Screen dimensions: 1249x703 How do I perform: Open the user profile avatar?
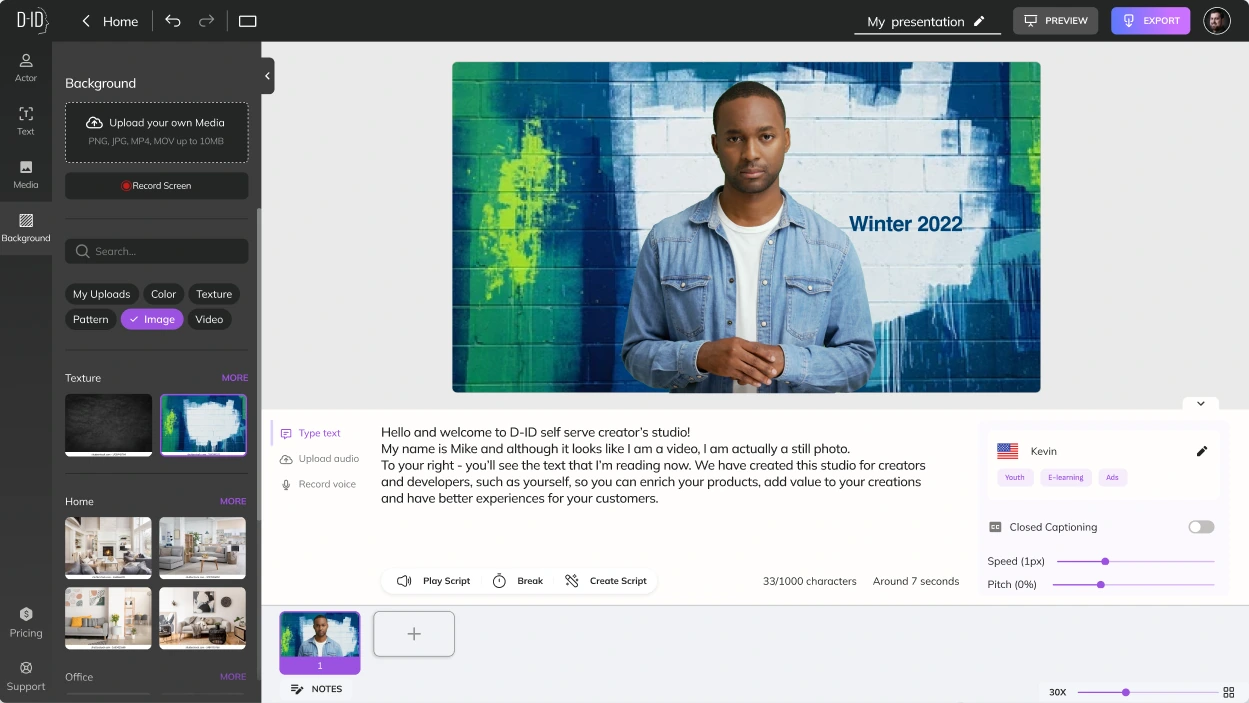1217,21
